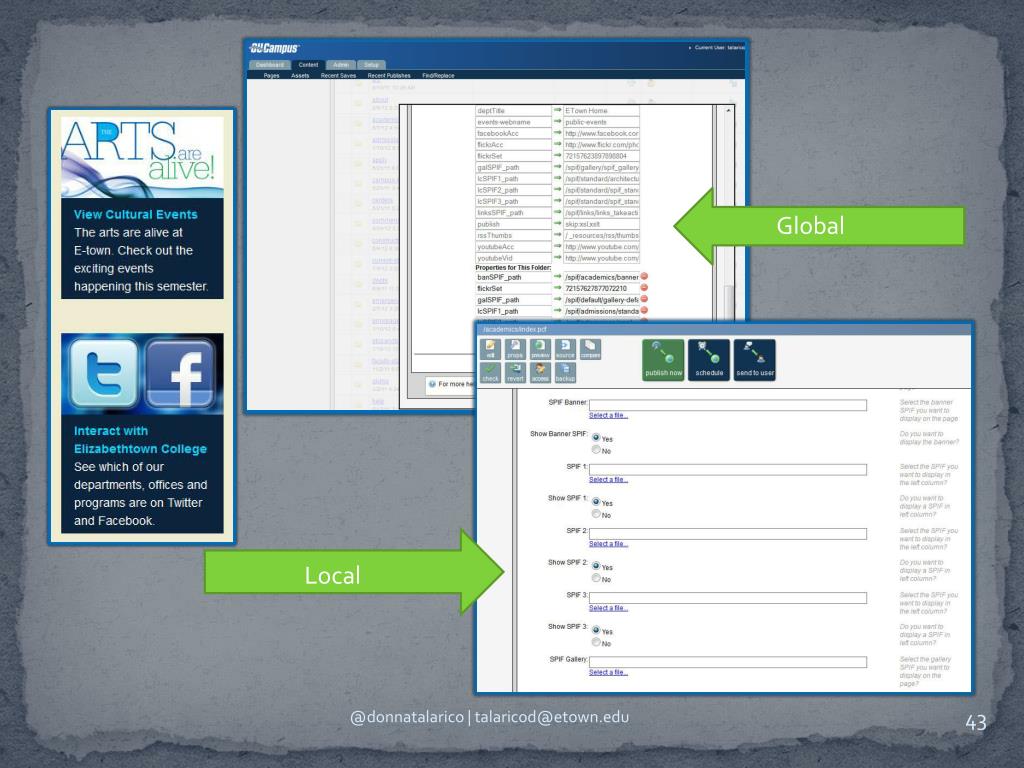Open the access toolbar icon
The height and width of the screenshot is (768, 1024).
pos(540,372)
